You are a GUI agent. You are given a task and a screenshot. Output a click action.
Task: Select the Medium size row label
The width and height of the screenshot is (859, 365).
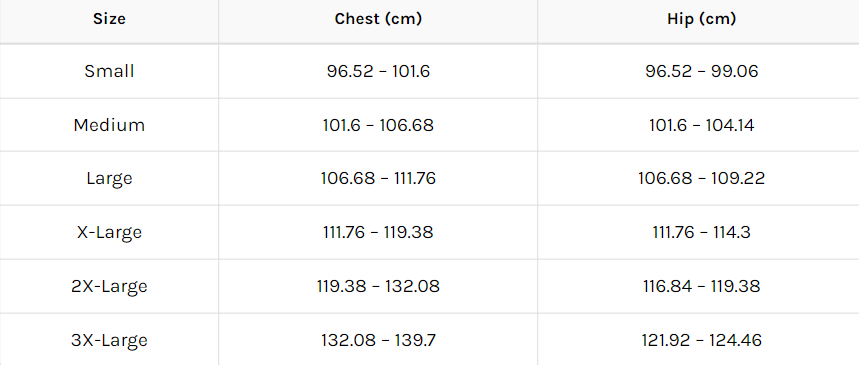point(109,125)
